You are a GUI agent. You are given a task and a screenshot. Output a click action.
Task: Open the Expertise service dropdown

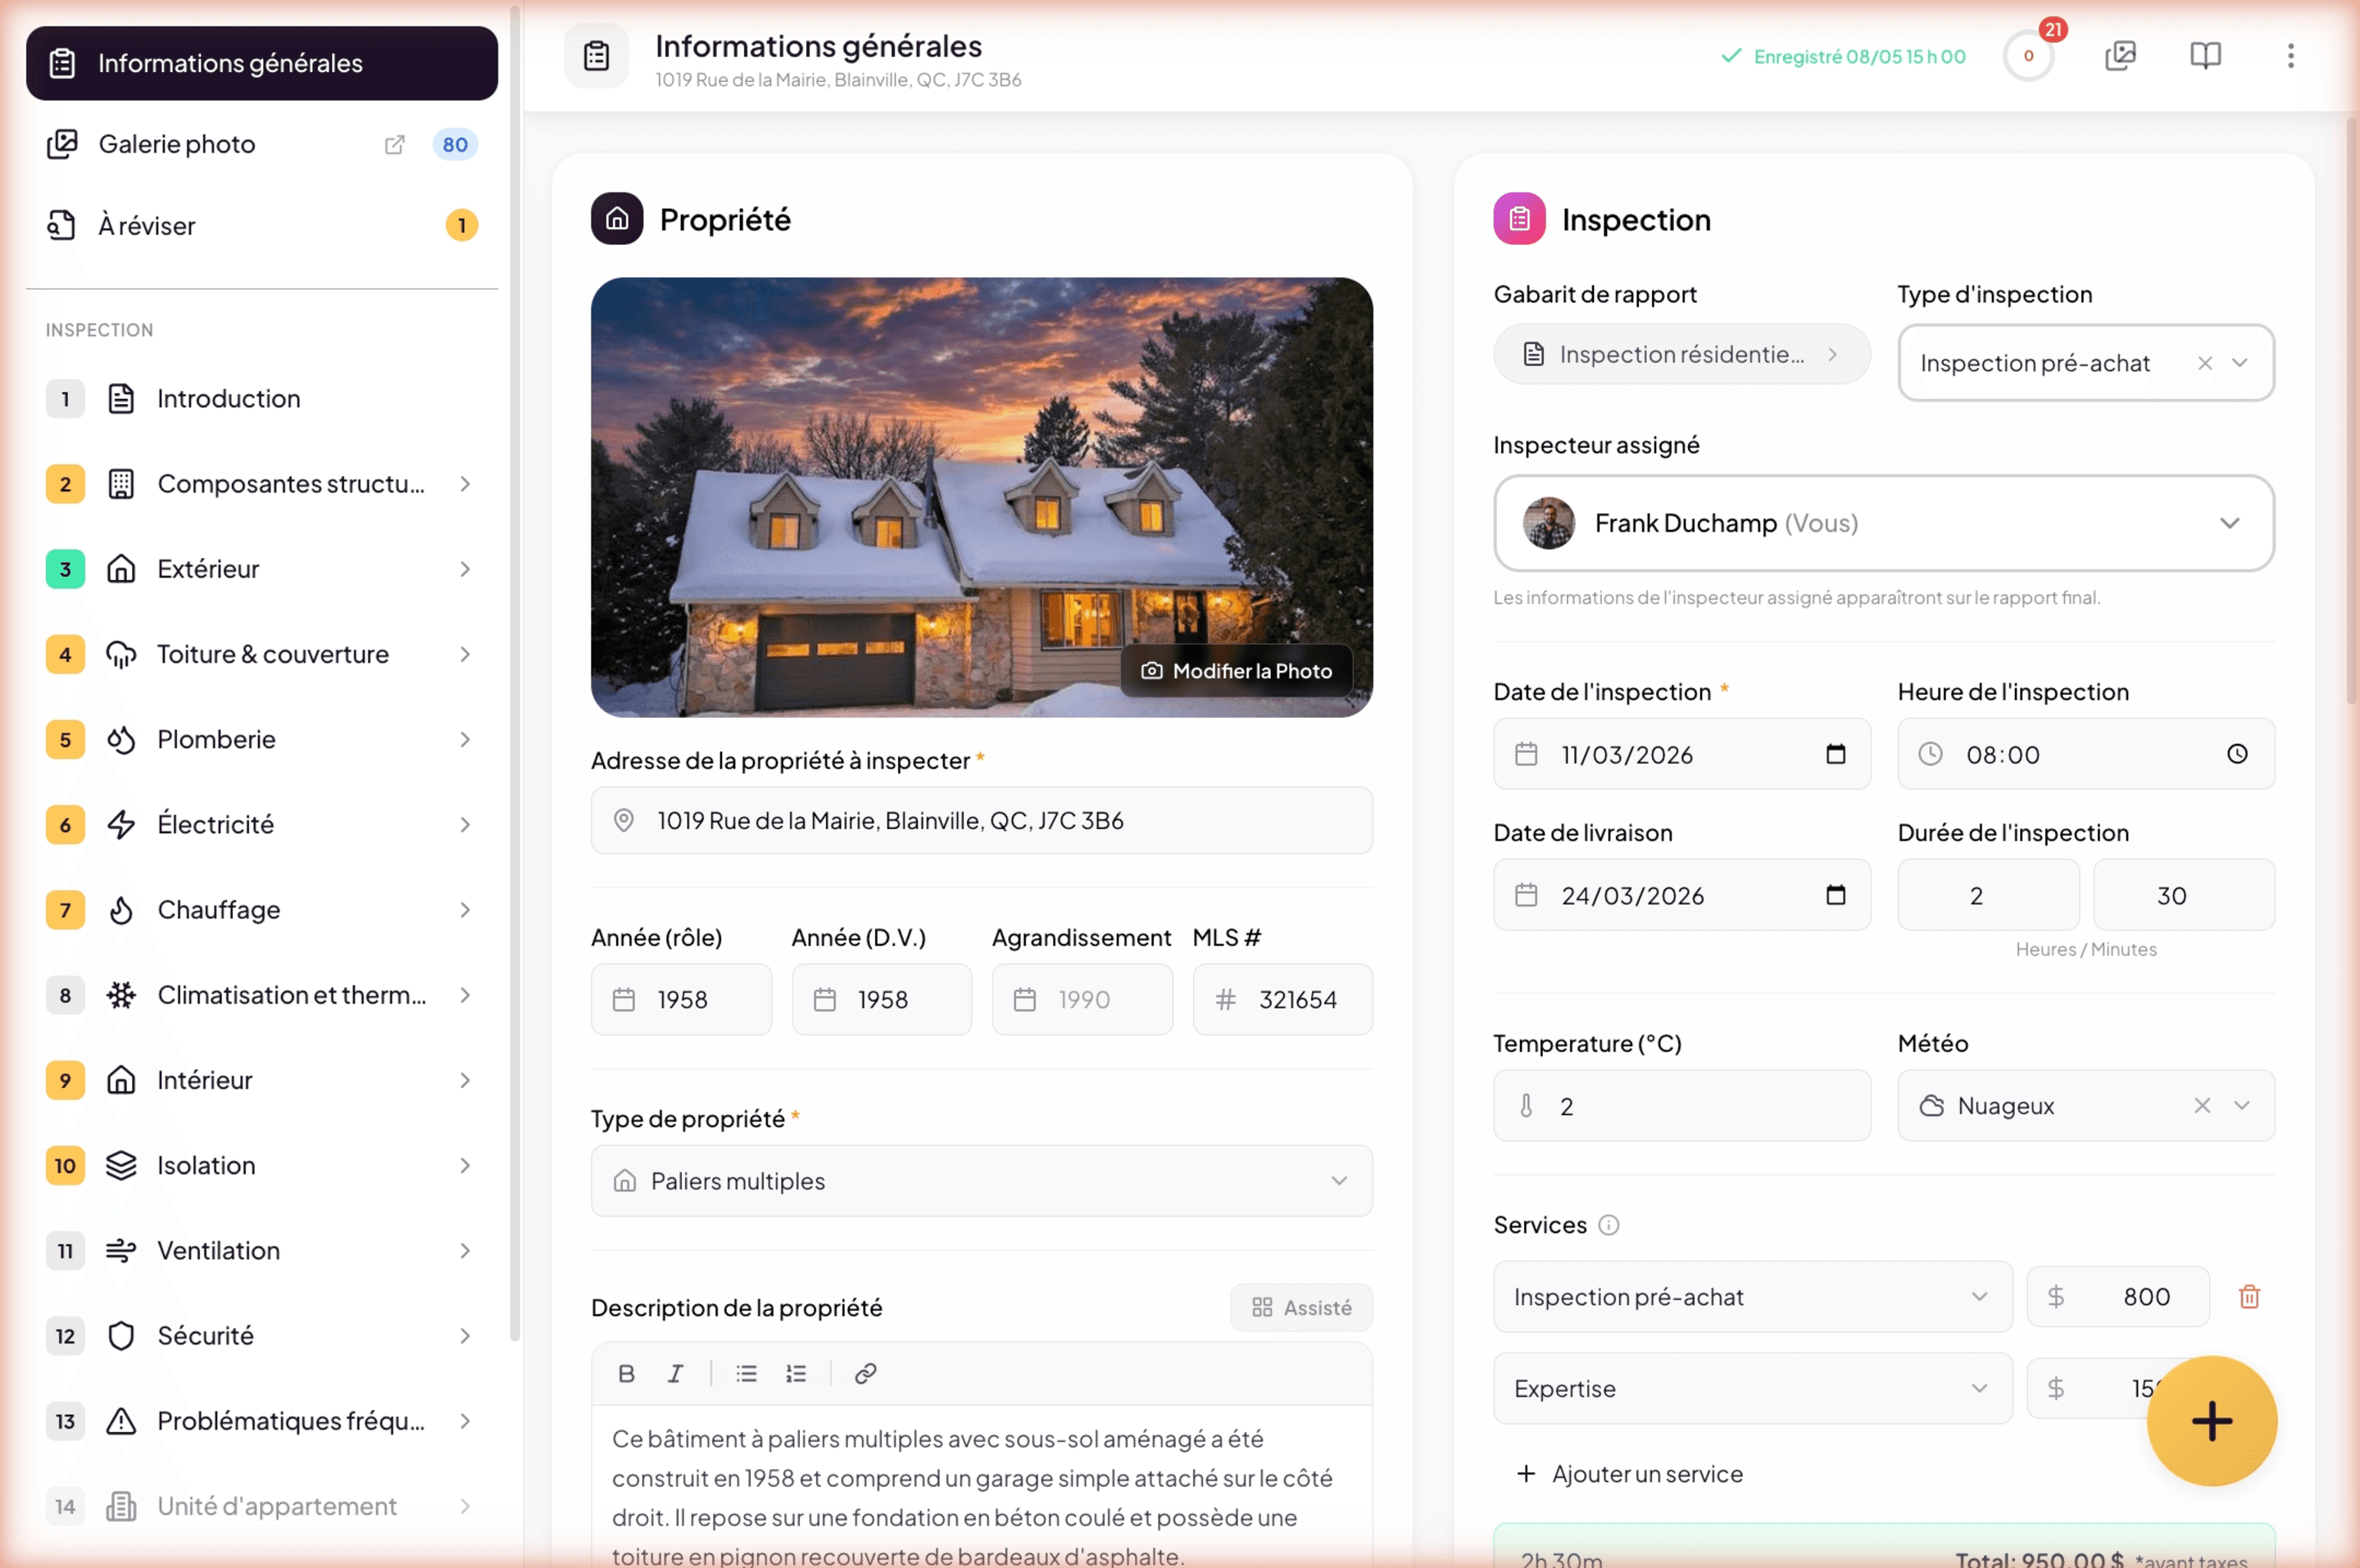point(1752,1388)
